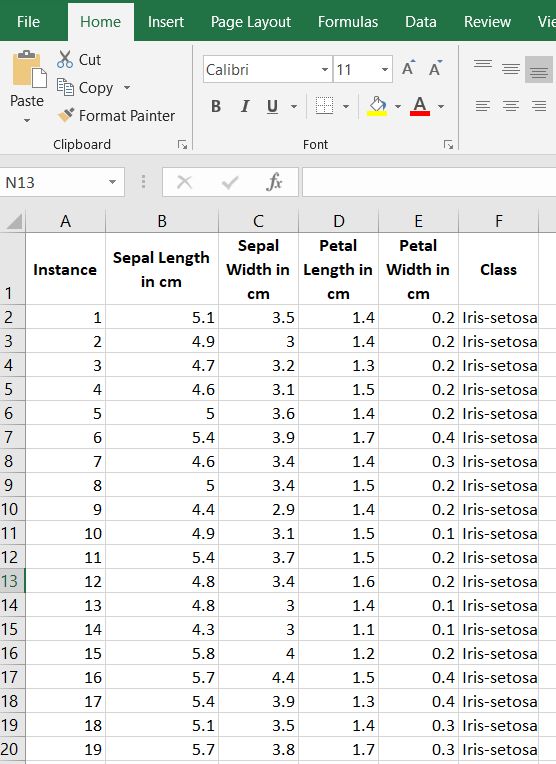Switch to the Formulas tab

[347, 22]
